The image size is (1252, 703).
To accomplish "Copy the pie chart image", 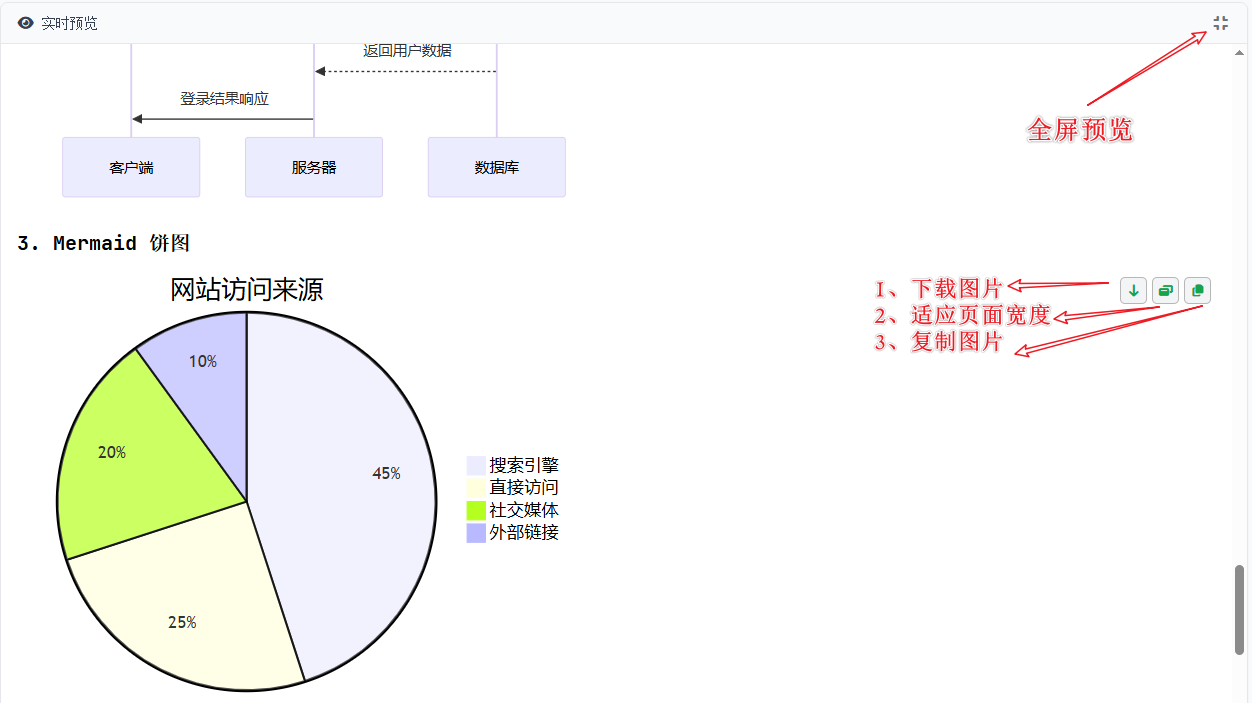I will 1197,291.
